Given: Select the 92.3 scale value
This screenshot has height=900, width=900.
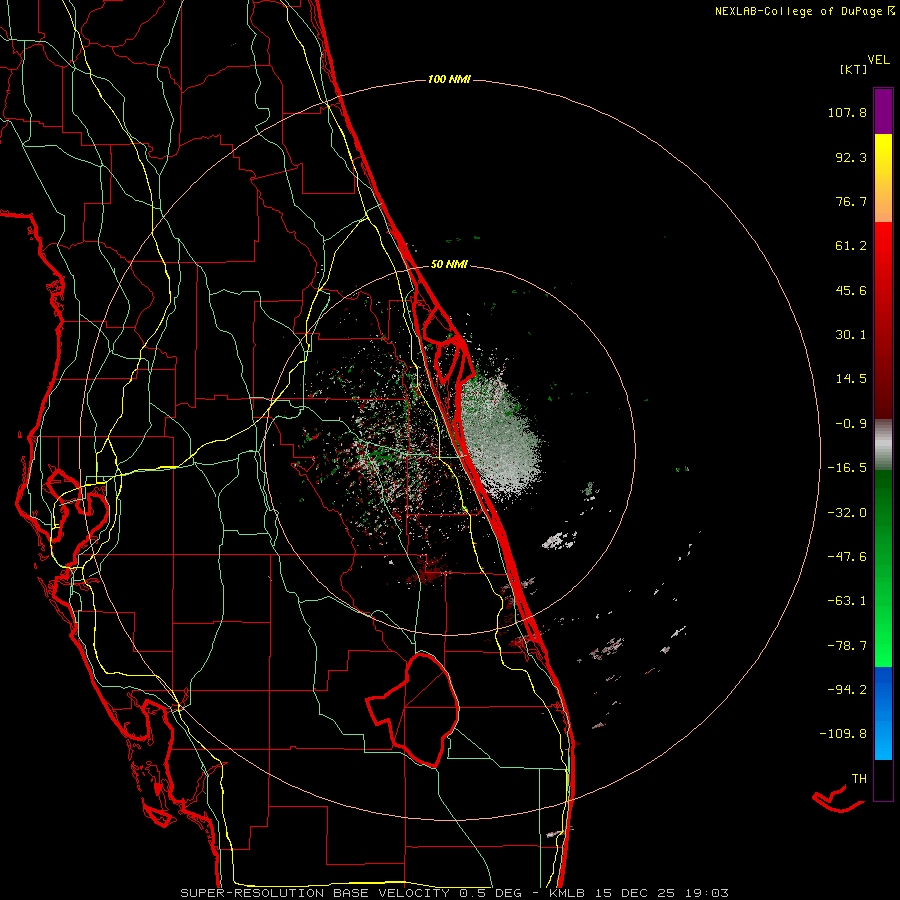Looking at the screenshot, I should [x=851, y=157].
